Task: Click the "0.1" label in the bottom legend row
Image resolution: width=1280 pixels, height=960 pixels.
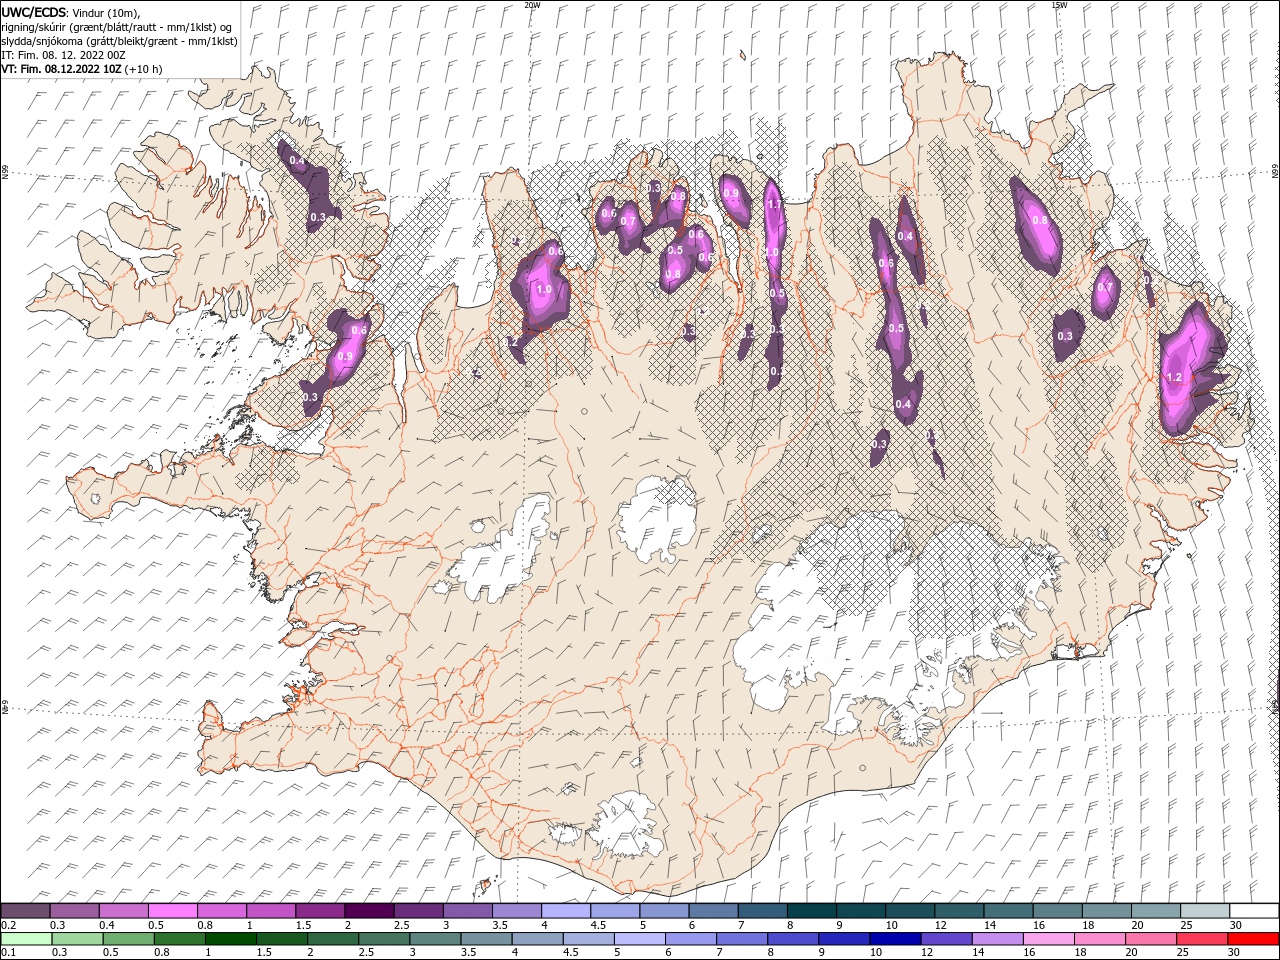Action: 8,953
